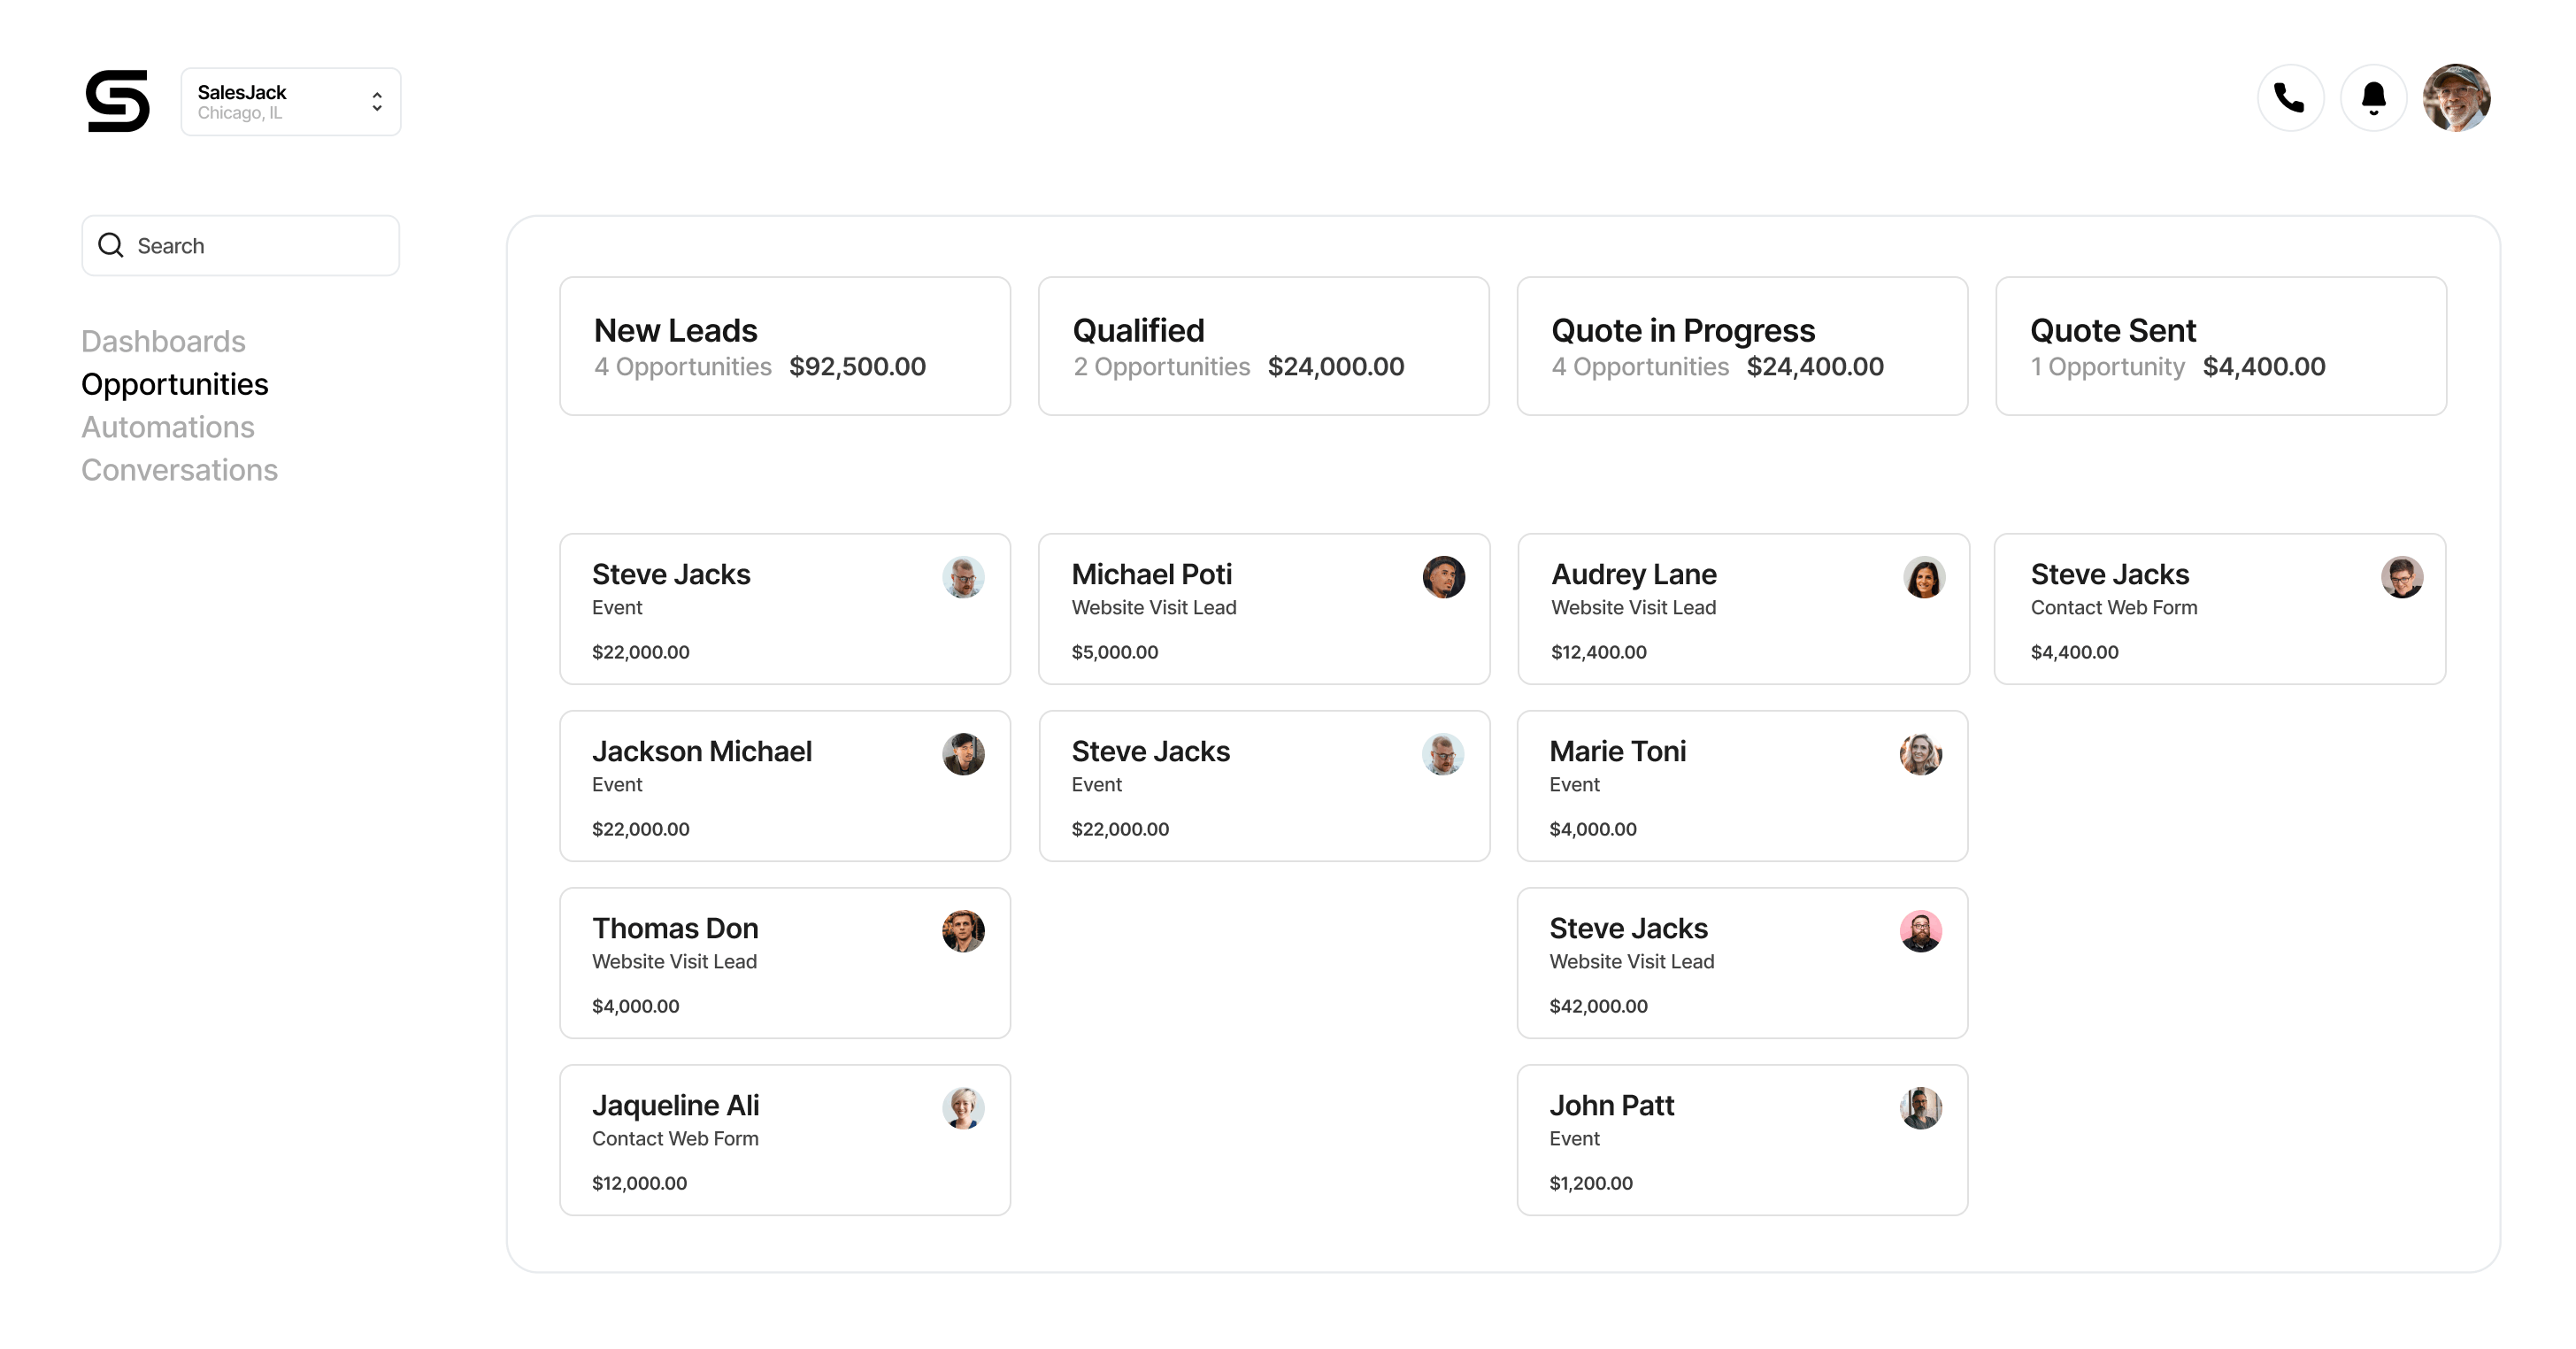Open John Patt opportunity card
Screen dimensions: 2576x1349
pos(1742,1140)
